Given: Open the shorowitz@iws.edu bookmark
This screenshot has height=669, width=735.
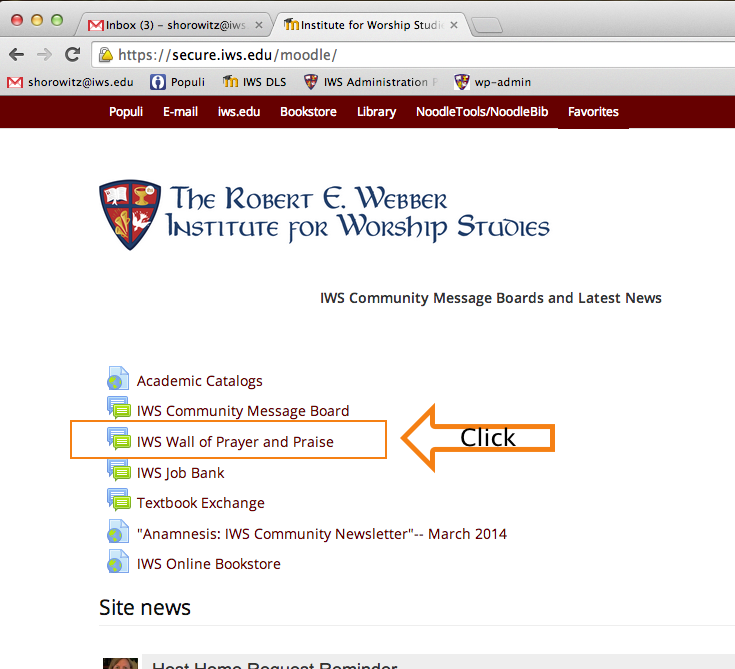Looking at the screenshot, I should [70, 82].
